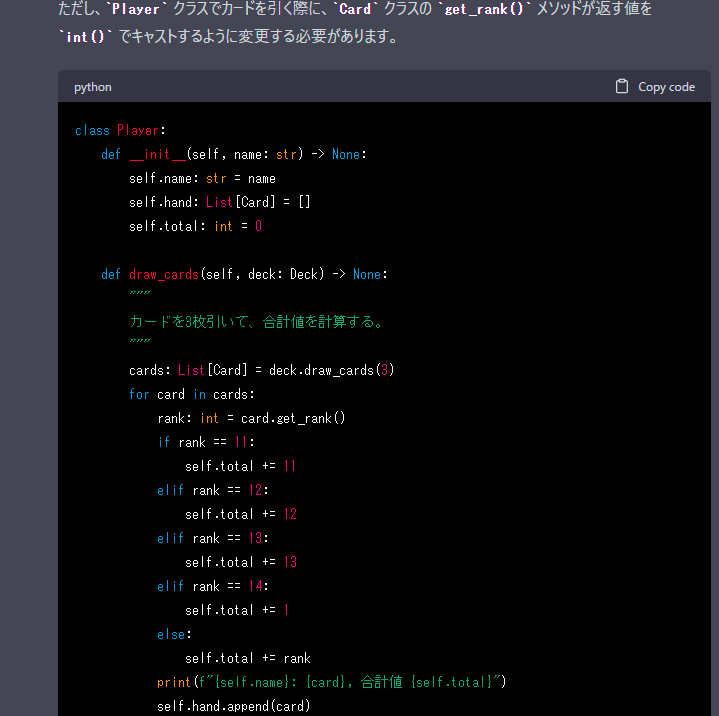Click 'self.hand.append(card)' line
This screenshot has height=716, width=719.
tap(234, 706)
